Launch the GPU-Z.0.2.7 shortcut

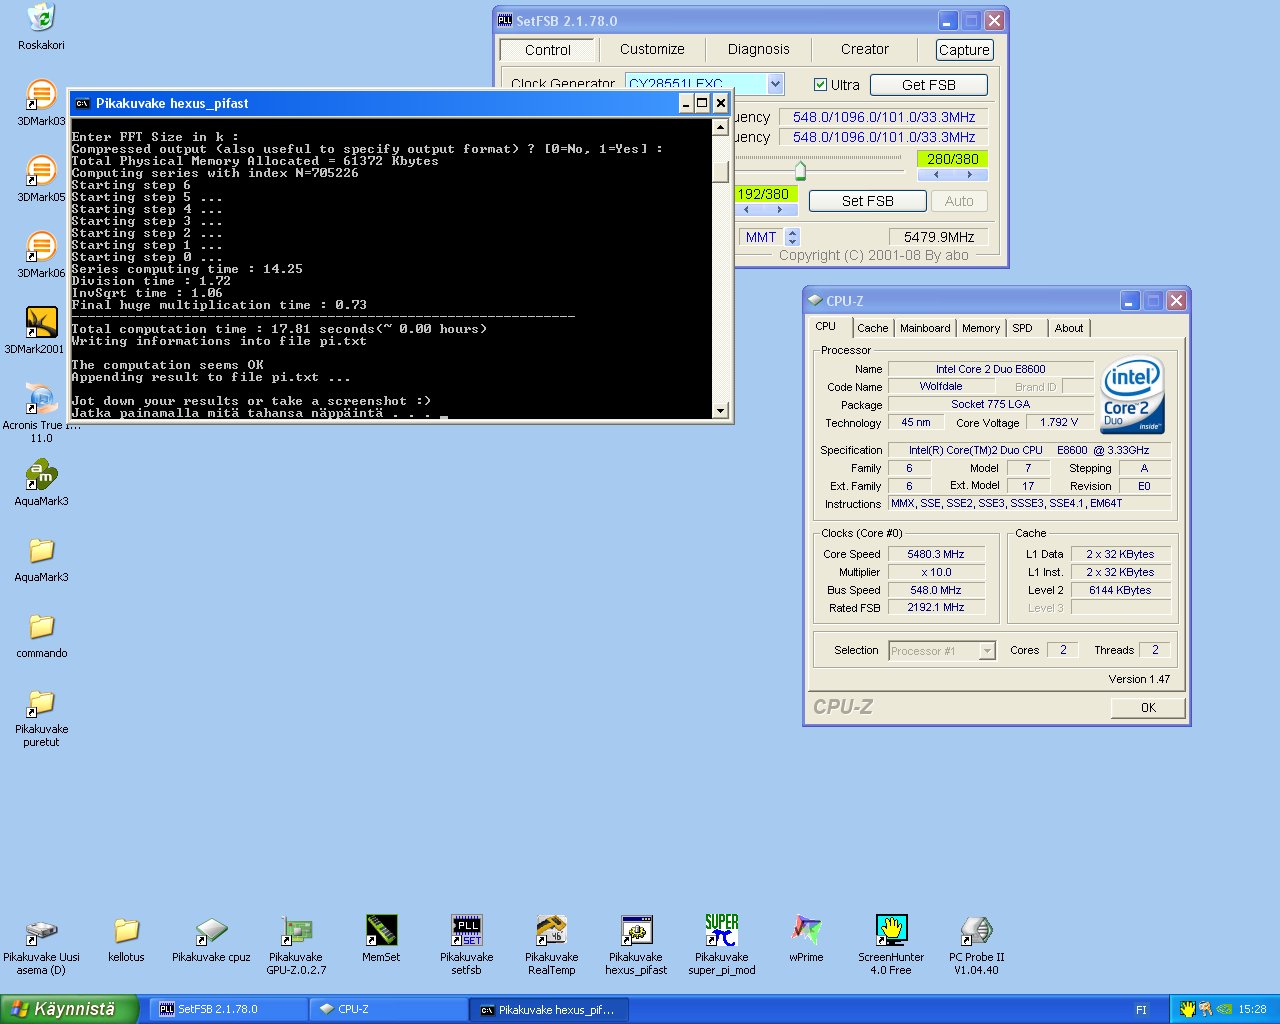click(296, 946)
